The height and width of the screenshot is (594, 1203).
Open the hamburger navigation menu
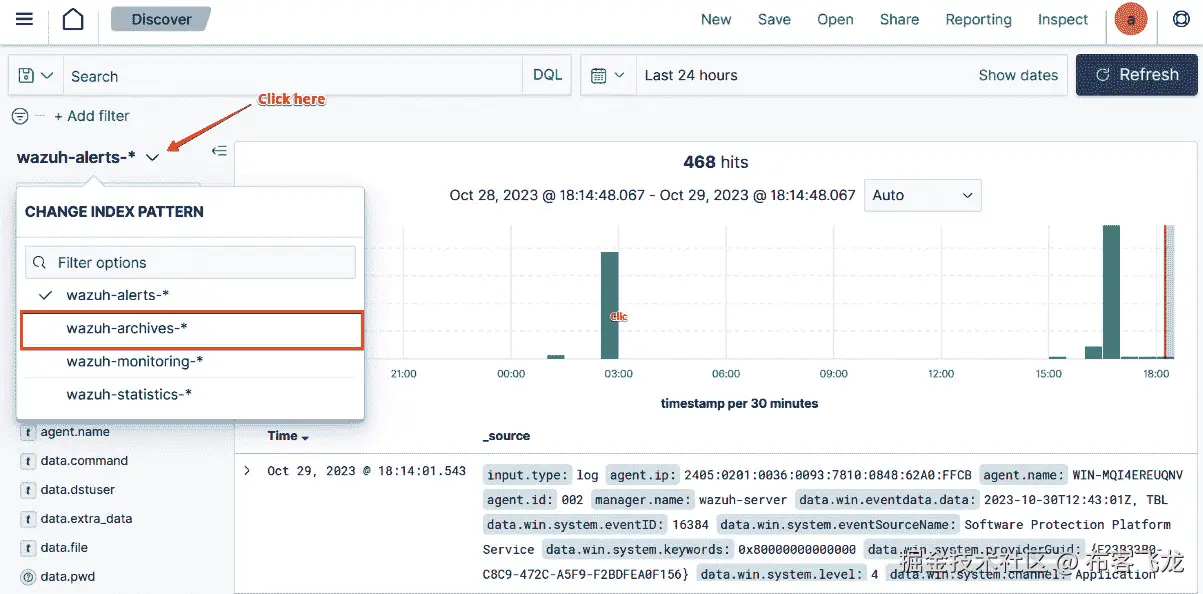pos(25,19)
